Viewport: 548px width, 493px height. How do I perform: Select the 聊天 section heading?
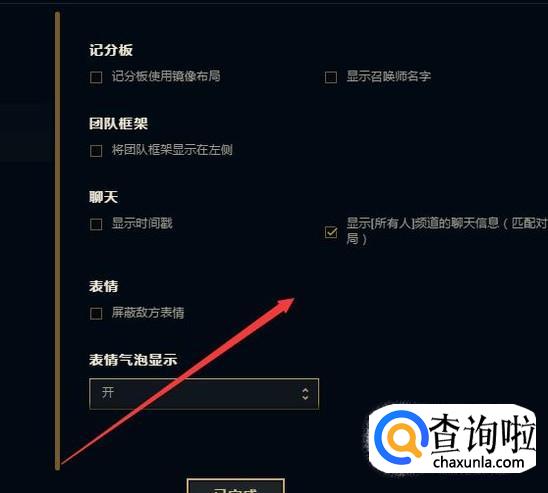coord(103,197)
